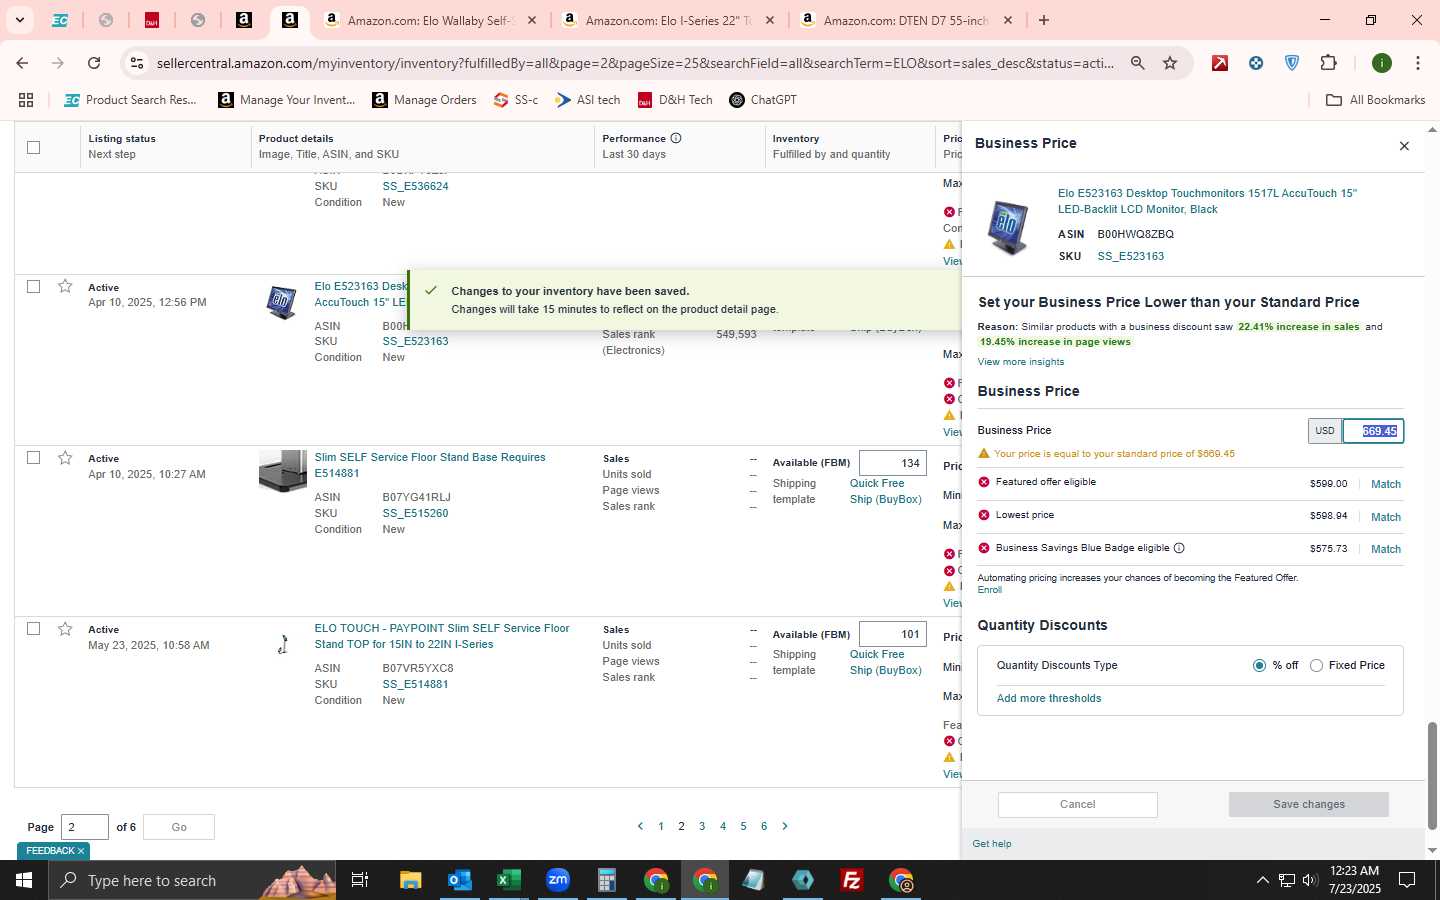Click the Save changes button
Screen dimensions: 1440x900
[1308, 804]
